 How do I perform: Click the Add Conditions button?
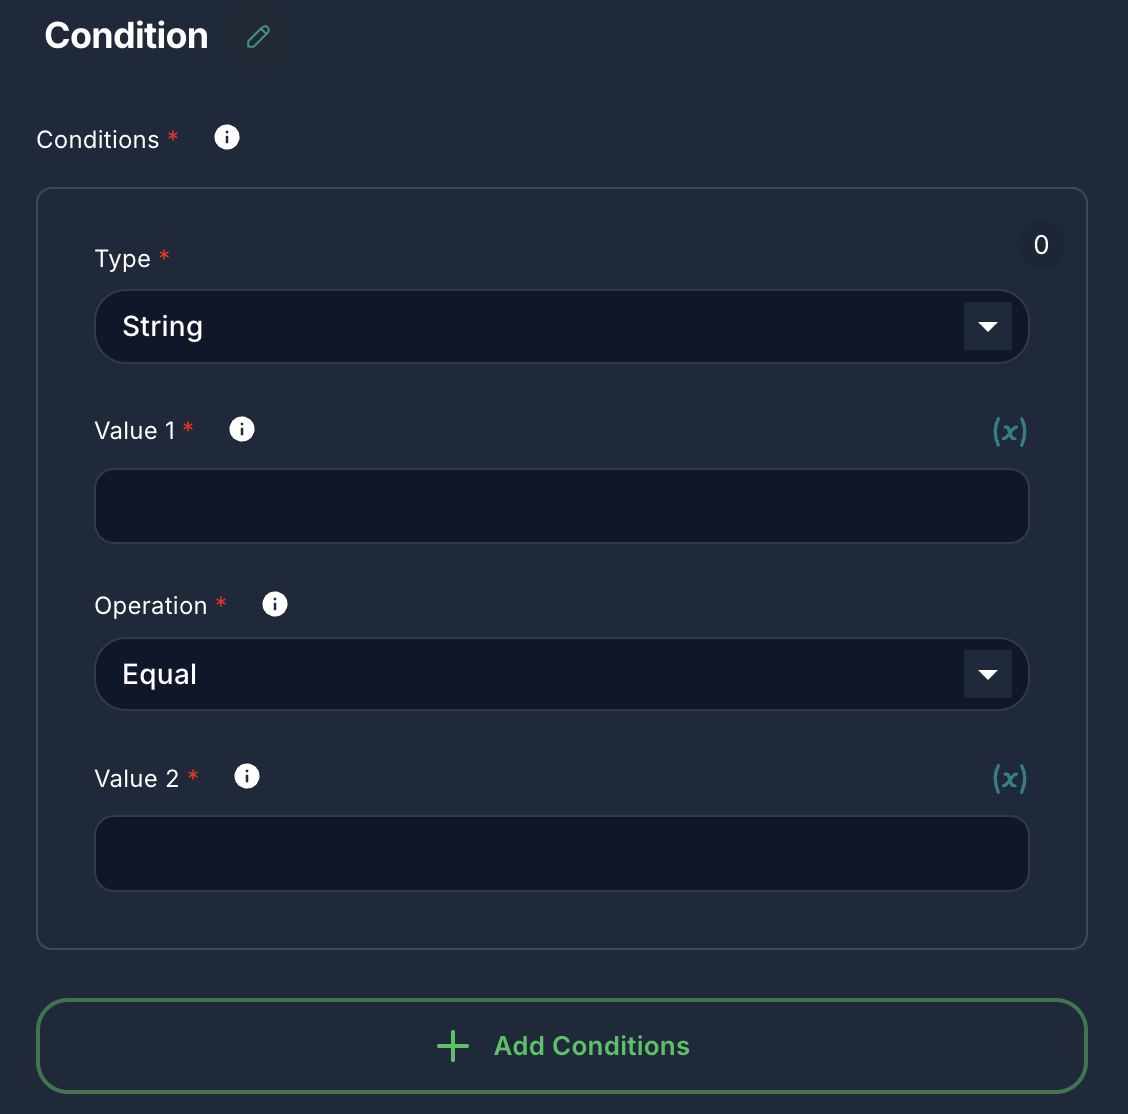tap(561, 1046)
